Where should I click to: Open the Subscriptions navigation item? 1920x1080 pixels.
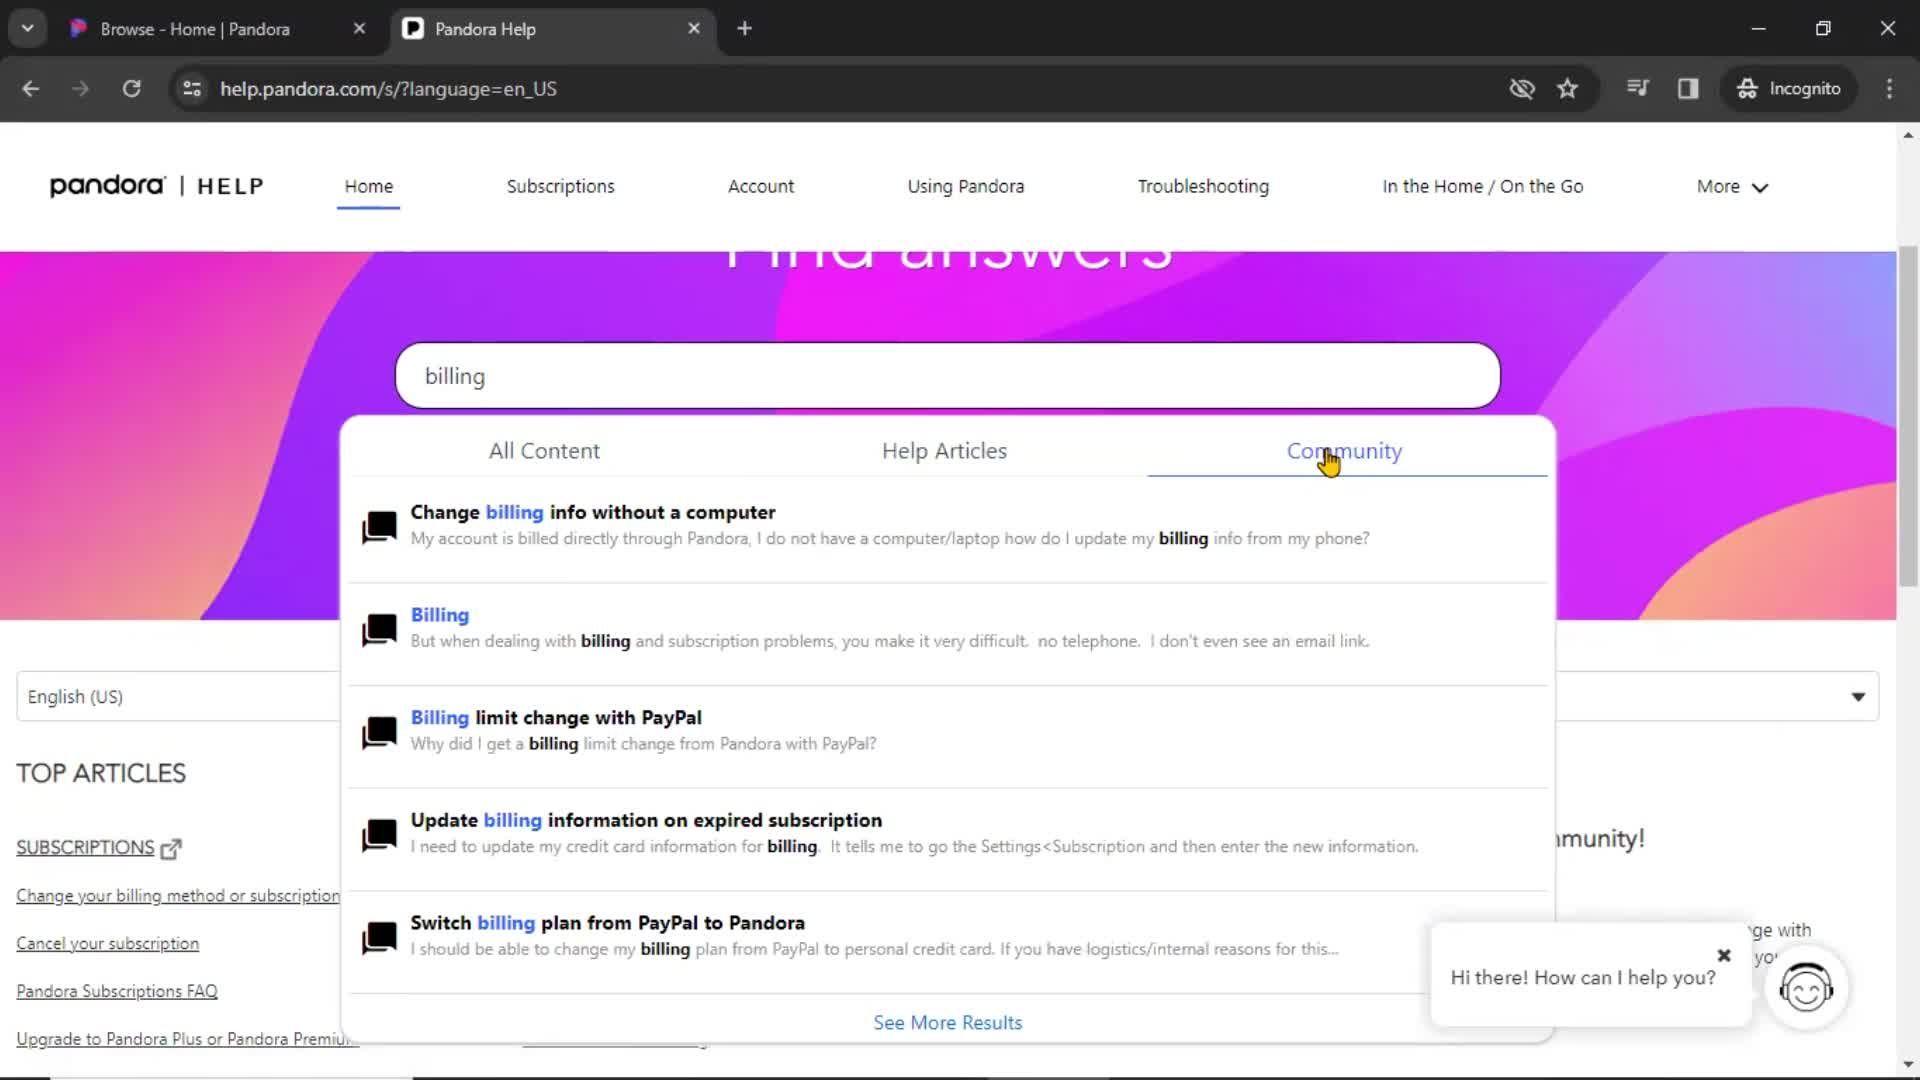pyautogui.click(x=560, y=186)
